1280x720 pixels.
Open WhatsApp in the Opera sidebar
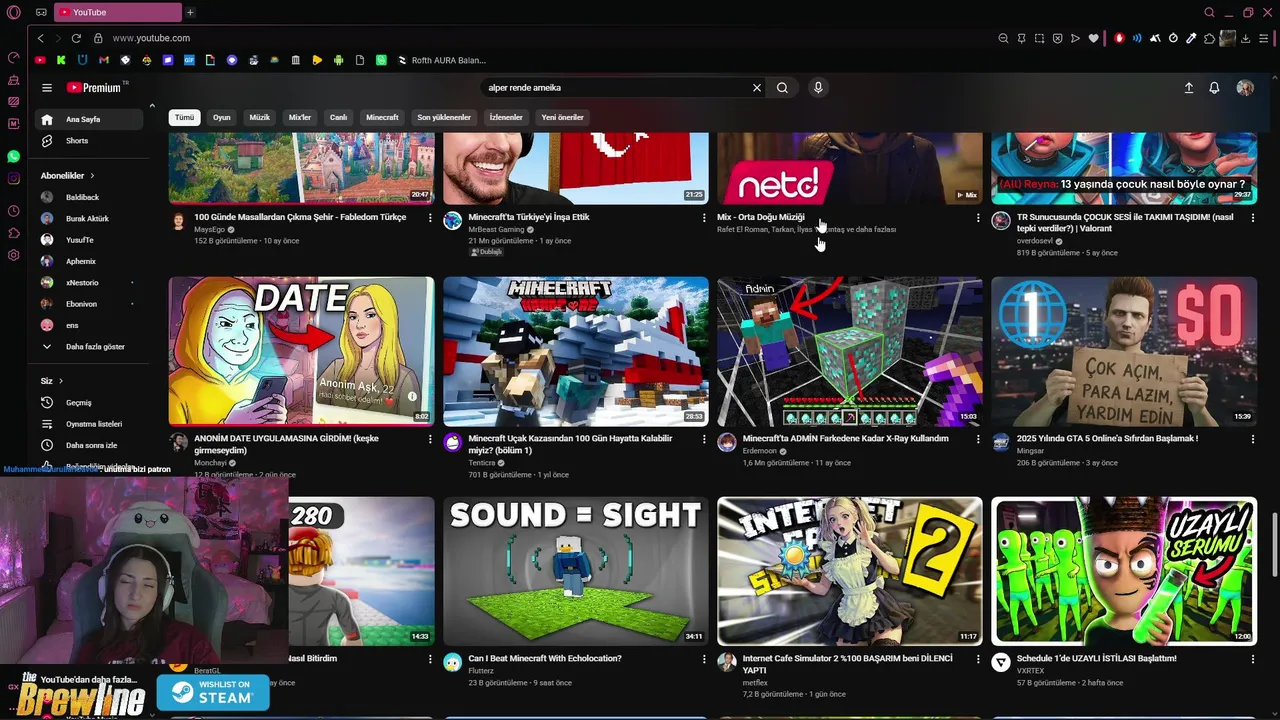[x=13, y=157]
